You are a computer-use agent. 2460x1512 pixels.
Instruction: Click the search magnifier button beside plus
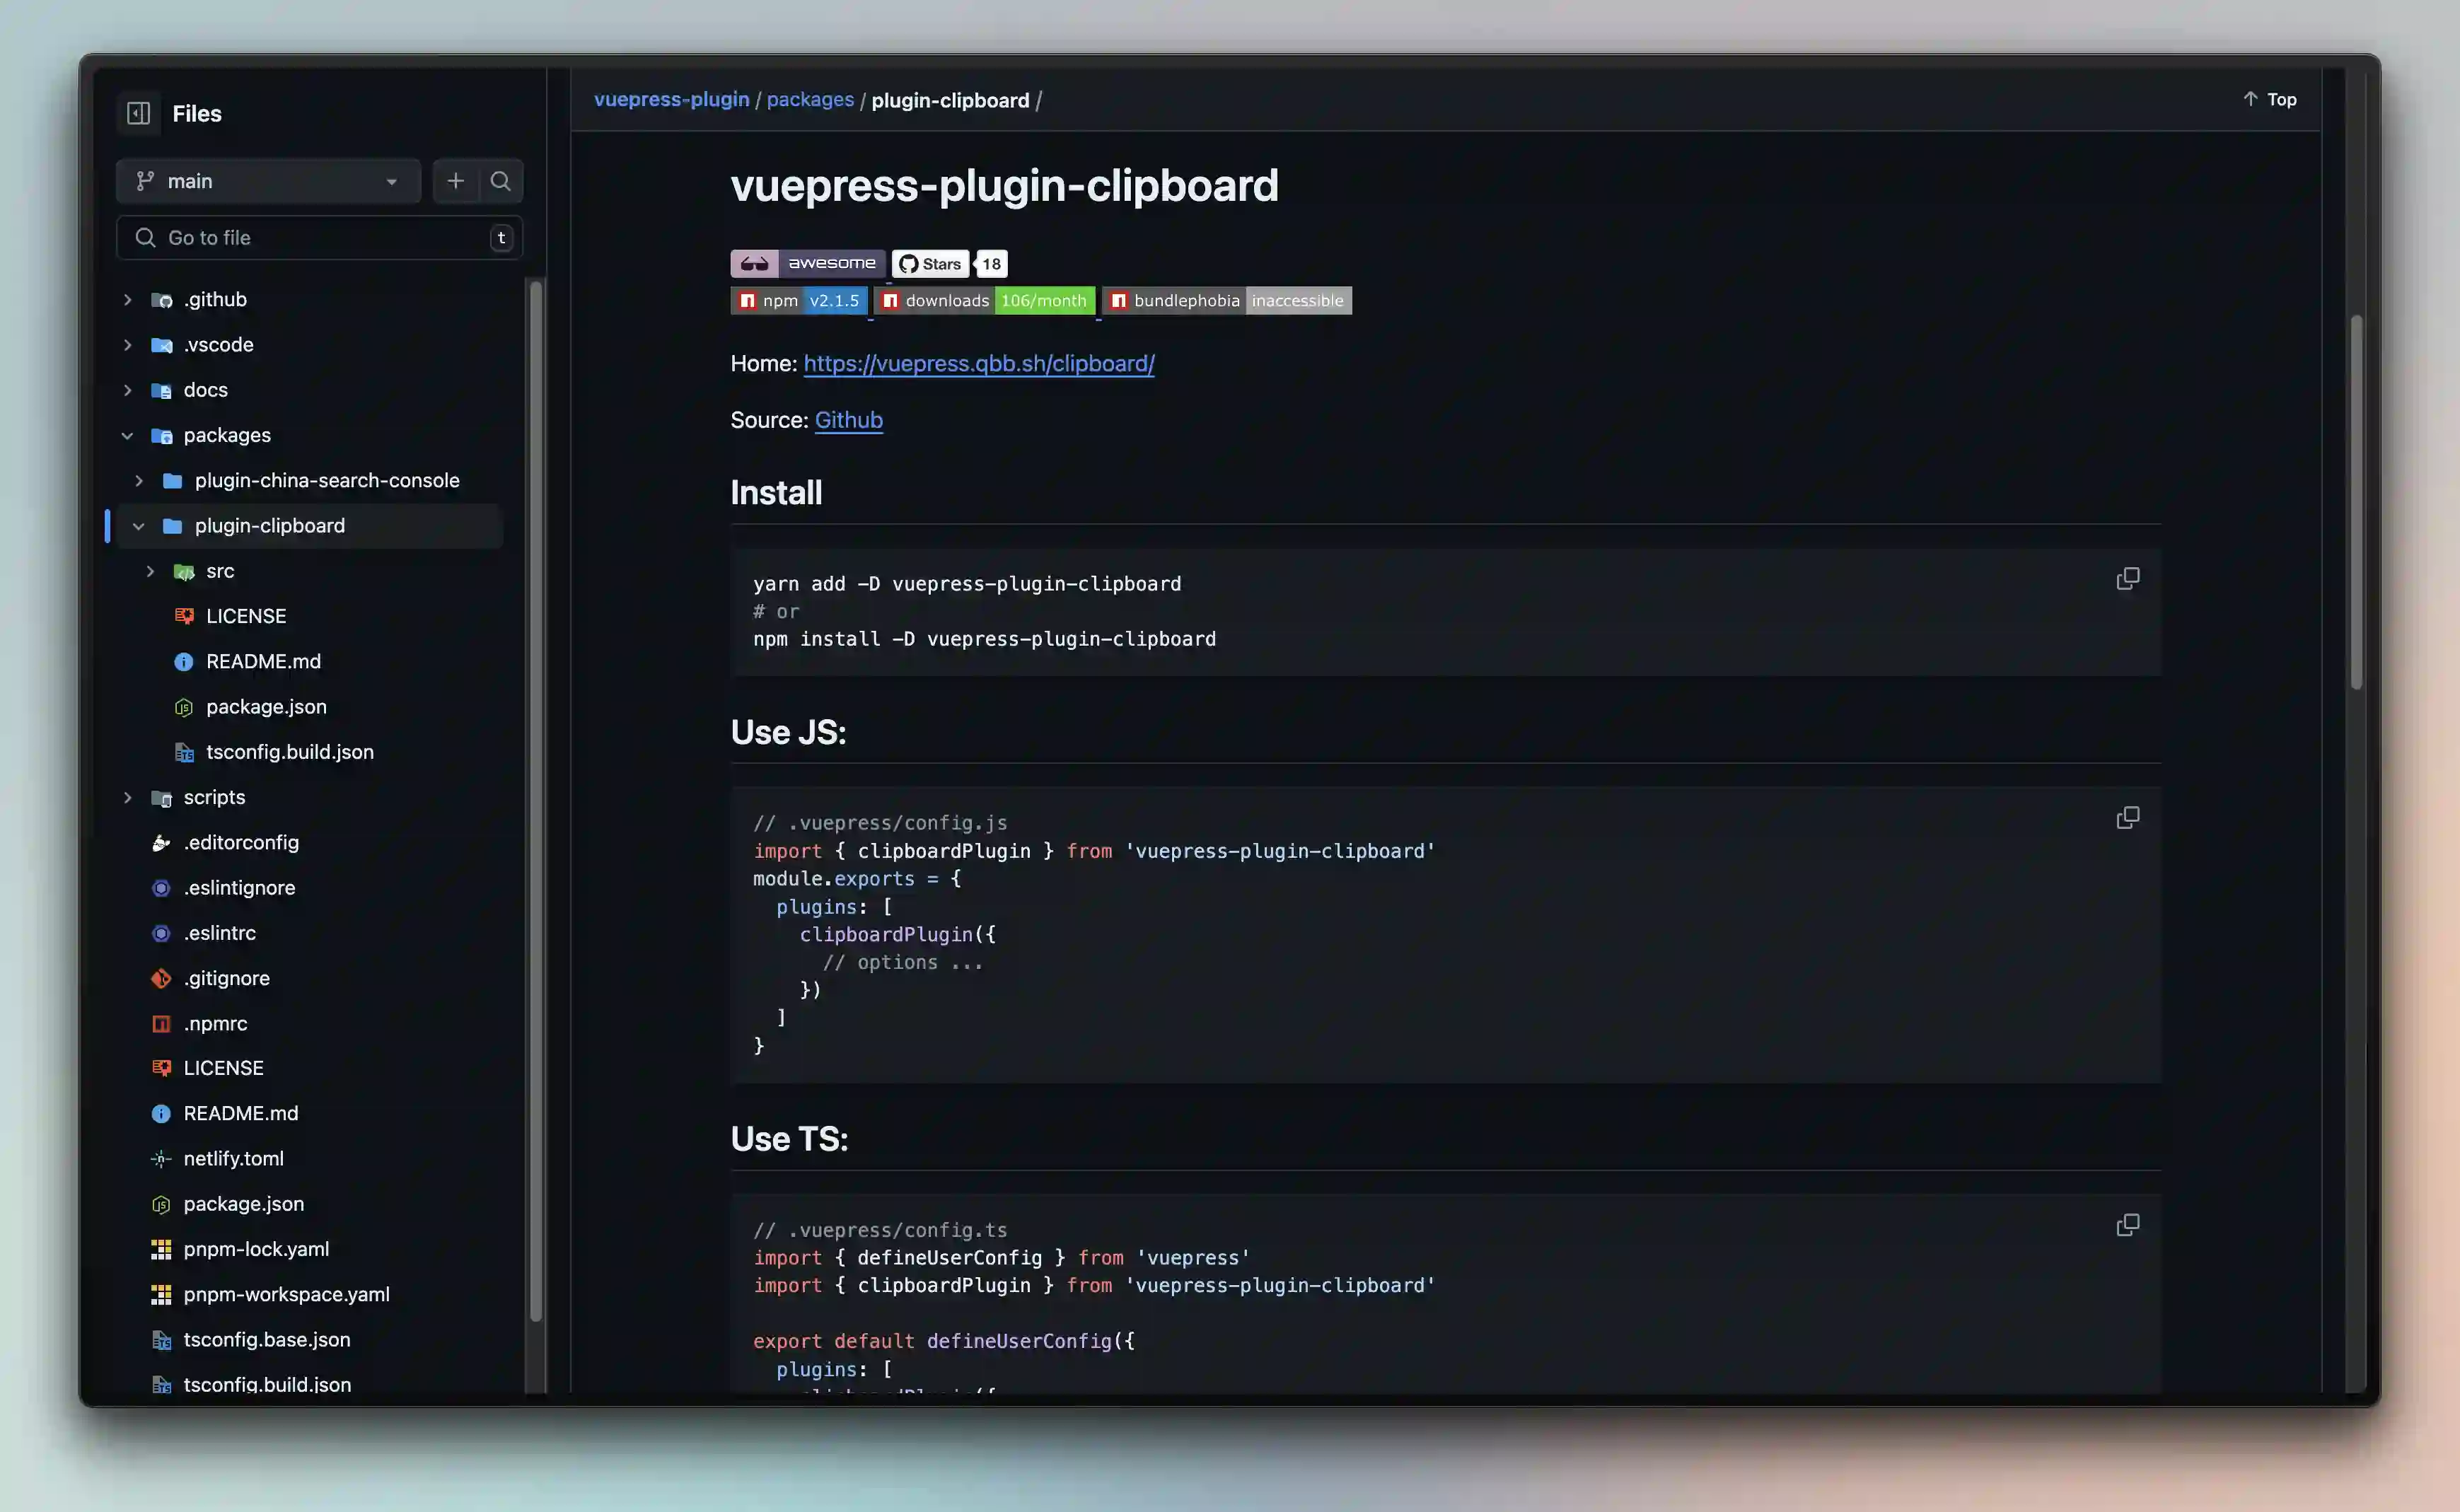(x=500, y=181)
